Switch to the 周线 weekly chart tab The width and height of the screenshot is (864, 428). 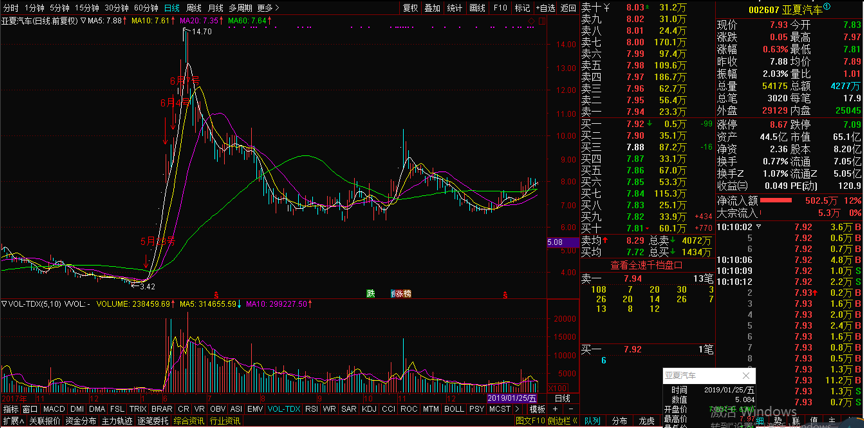point(194,7)
